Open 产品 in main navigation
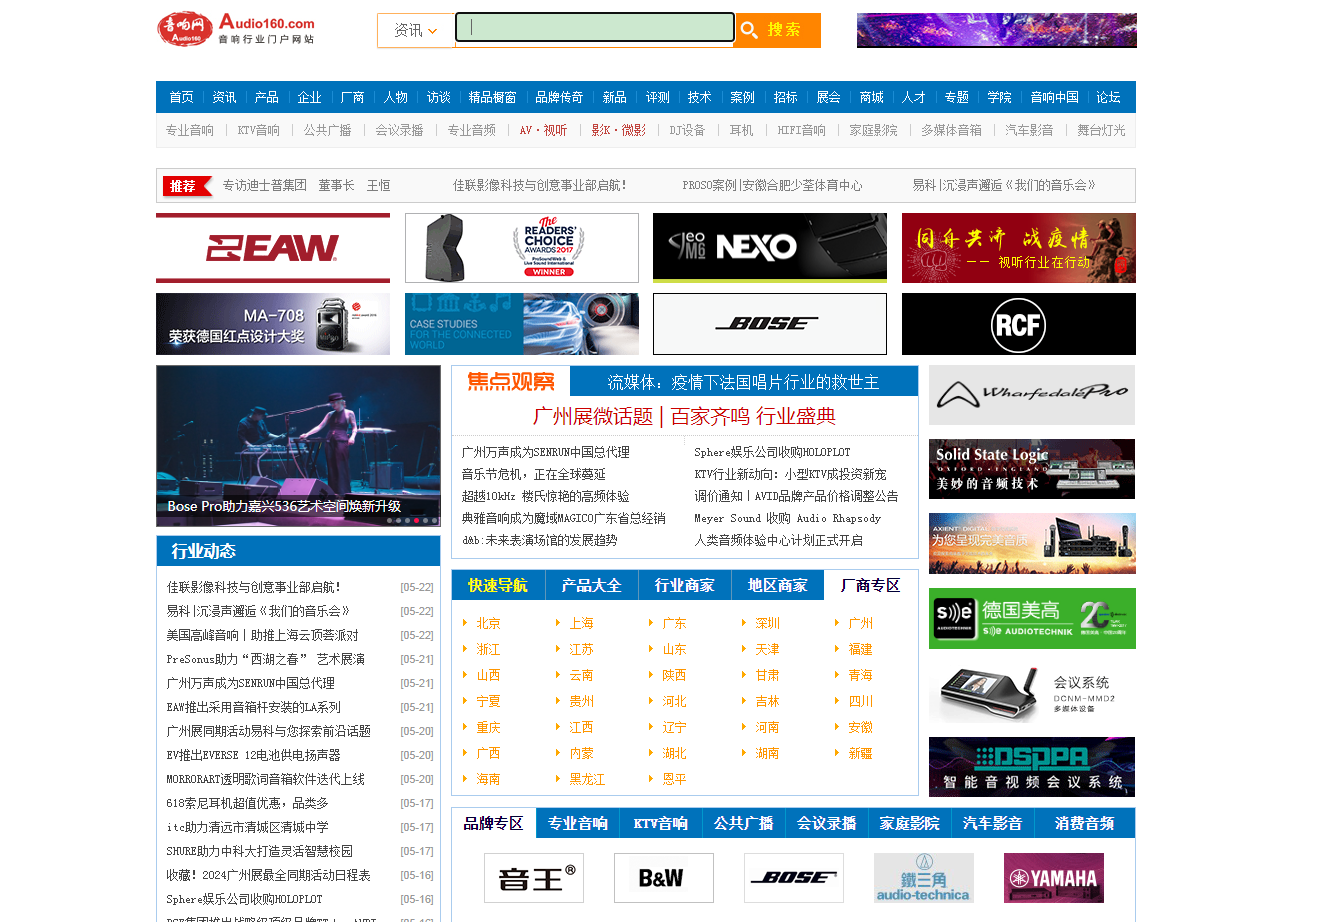1329x922 pixels. click(x=266, y=97)
